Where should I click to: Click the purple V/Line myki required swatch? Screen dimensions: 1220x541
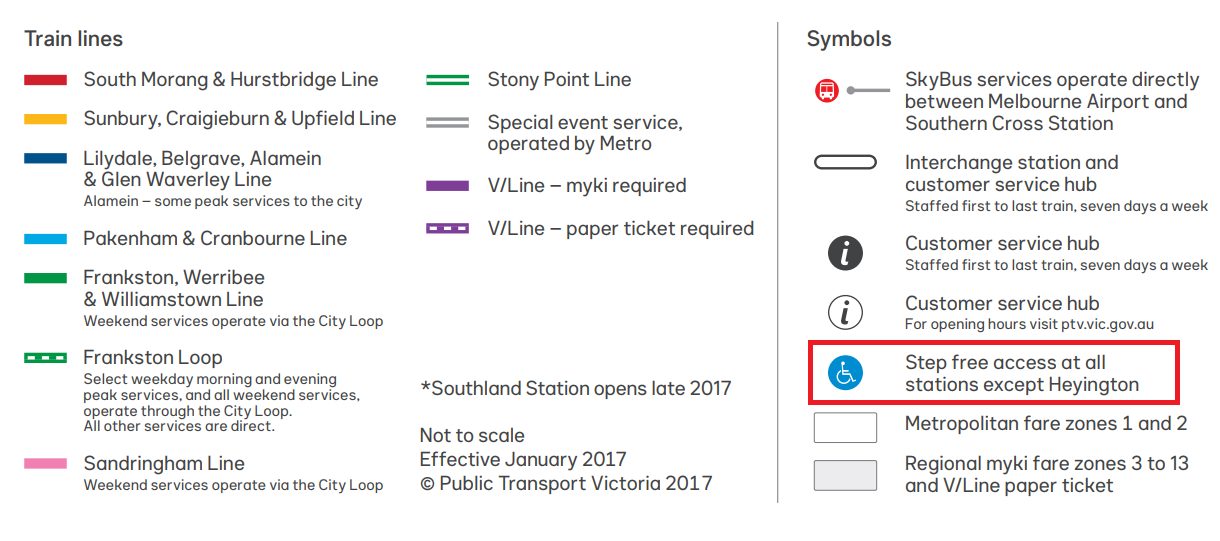[448, 186]
